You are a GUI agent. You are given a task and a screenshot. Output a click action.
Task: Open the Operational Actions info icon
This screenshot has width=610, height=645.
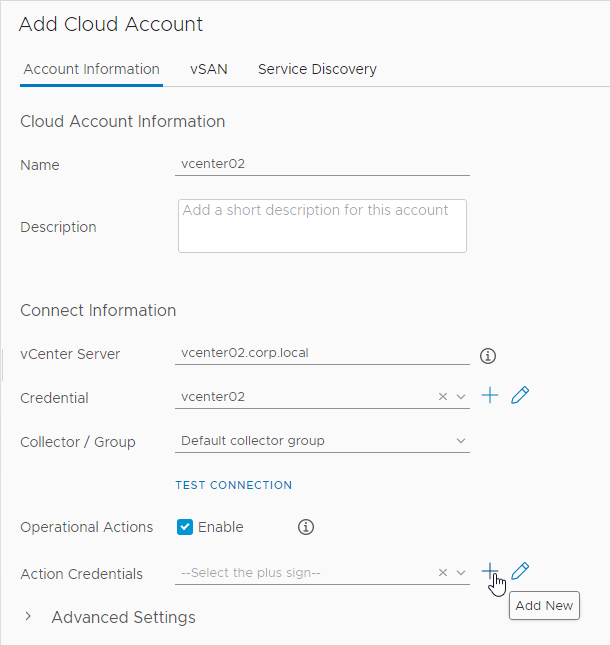point(306,527)
